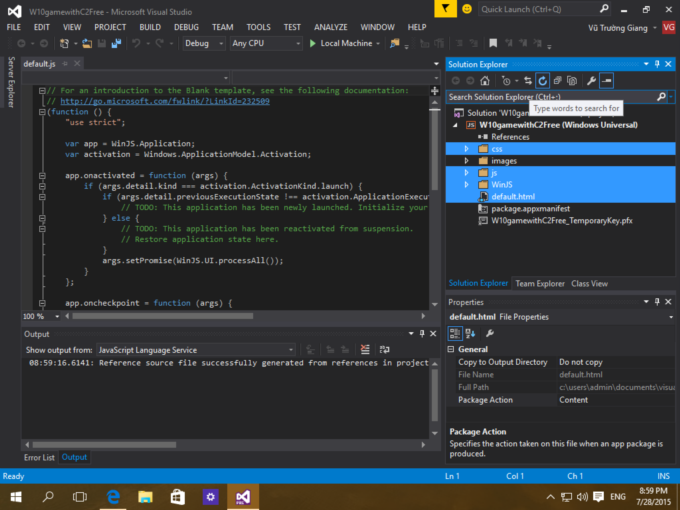The width and height of the screenshot is (680, 510).
Task: Toggle Word Wrap in Output window
Action: coord(384,350)
